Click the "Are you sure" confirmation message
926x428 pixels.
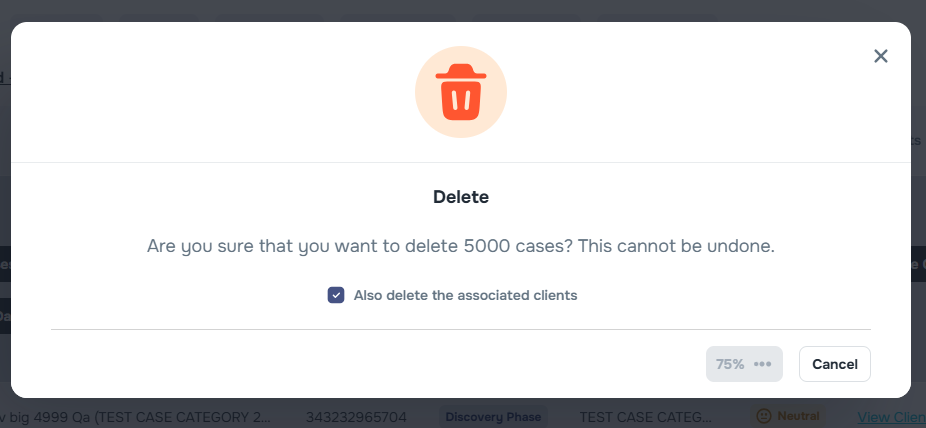point(461,245)
